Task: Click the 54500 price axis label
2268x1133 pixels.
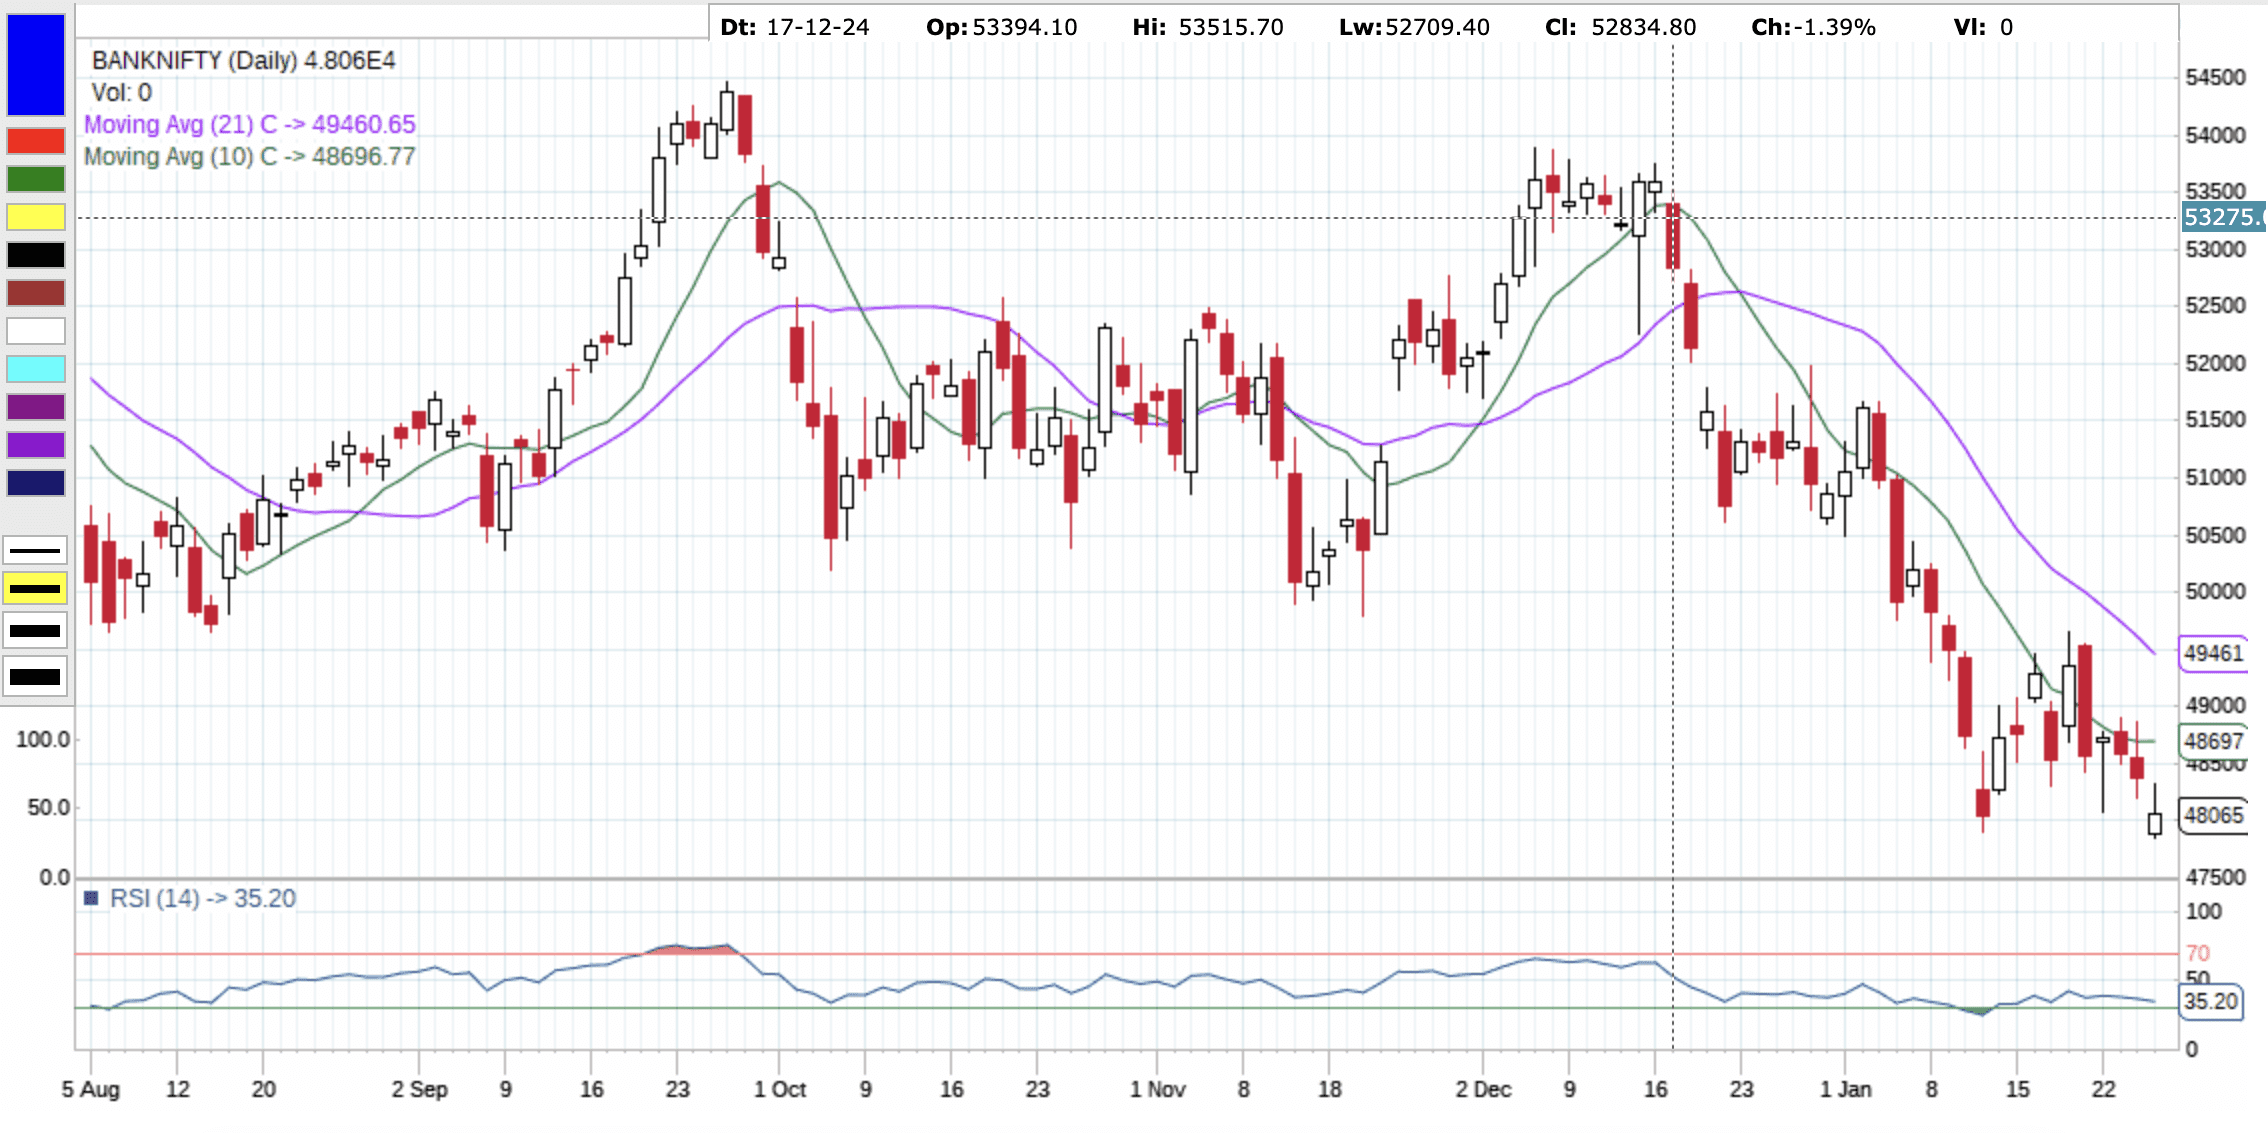Action: pyautogui.click(x=2215, y=77)
